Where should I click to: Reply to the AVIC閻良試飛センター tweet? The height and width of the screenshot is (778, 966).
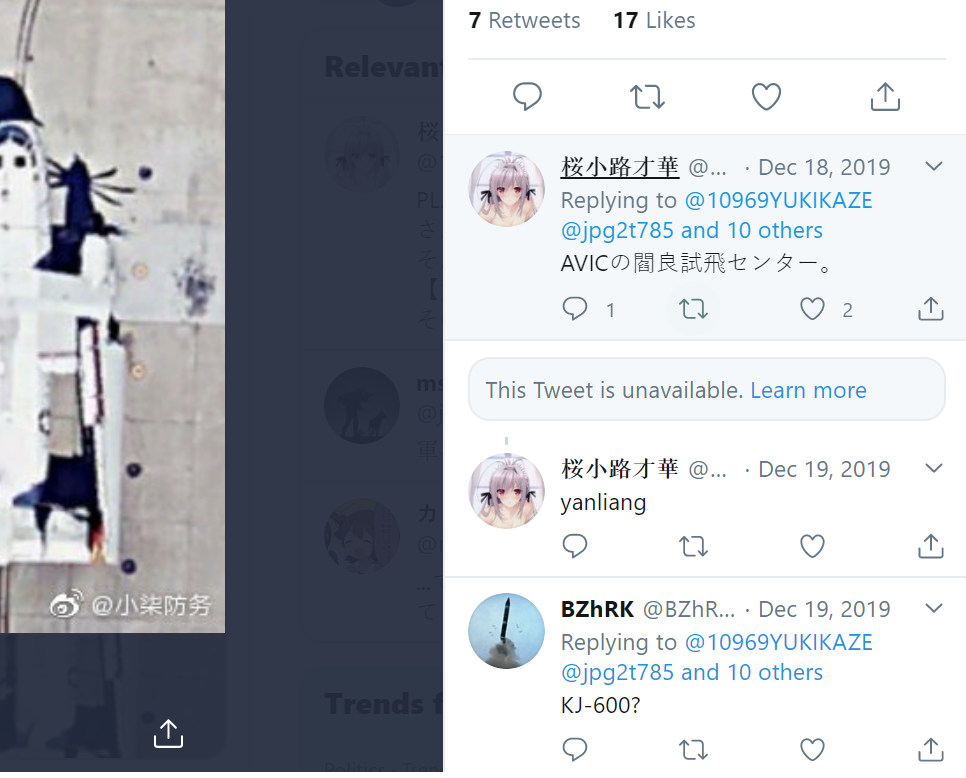(575, 309)
